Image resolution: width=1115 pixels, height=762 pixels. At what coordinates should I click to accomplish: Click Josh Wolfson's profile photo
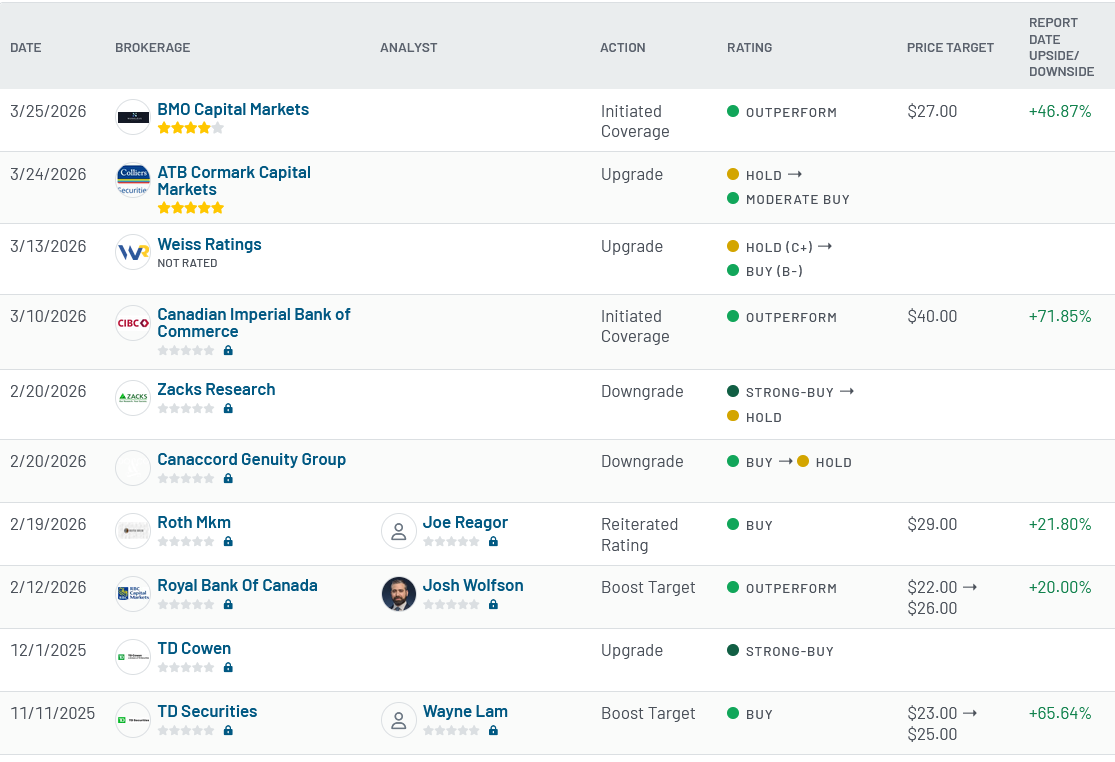point(399,594)
